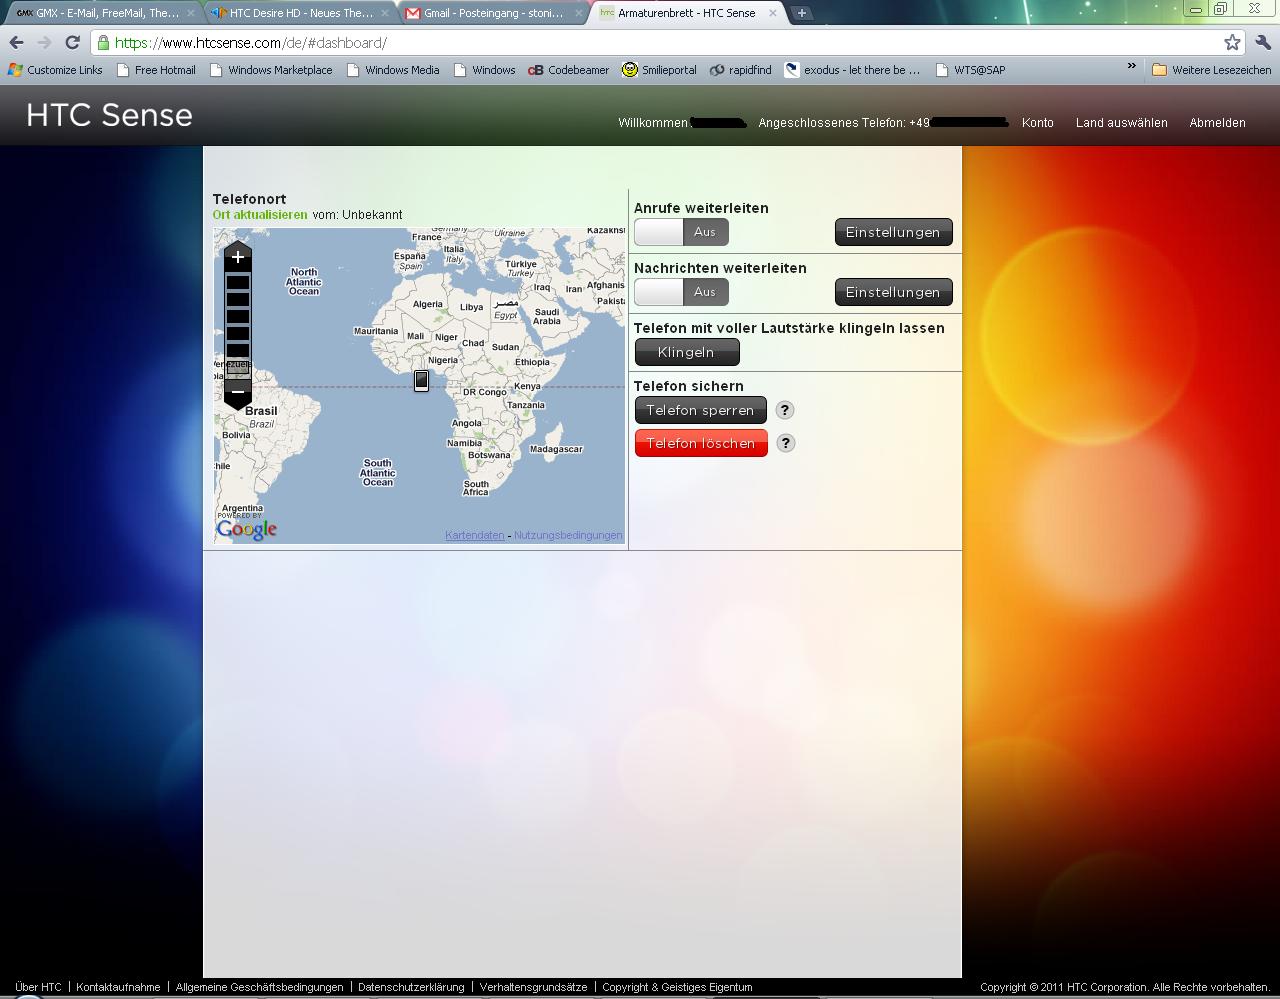Open the Nutzungsbedingungen map link
The image size is (1280, 999).
(x=568, y=536)
